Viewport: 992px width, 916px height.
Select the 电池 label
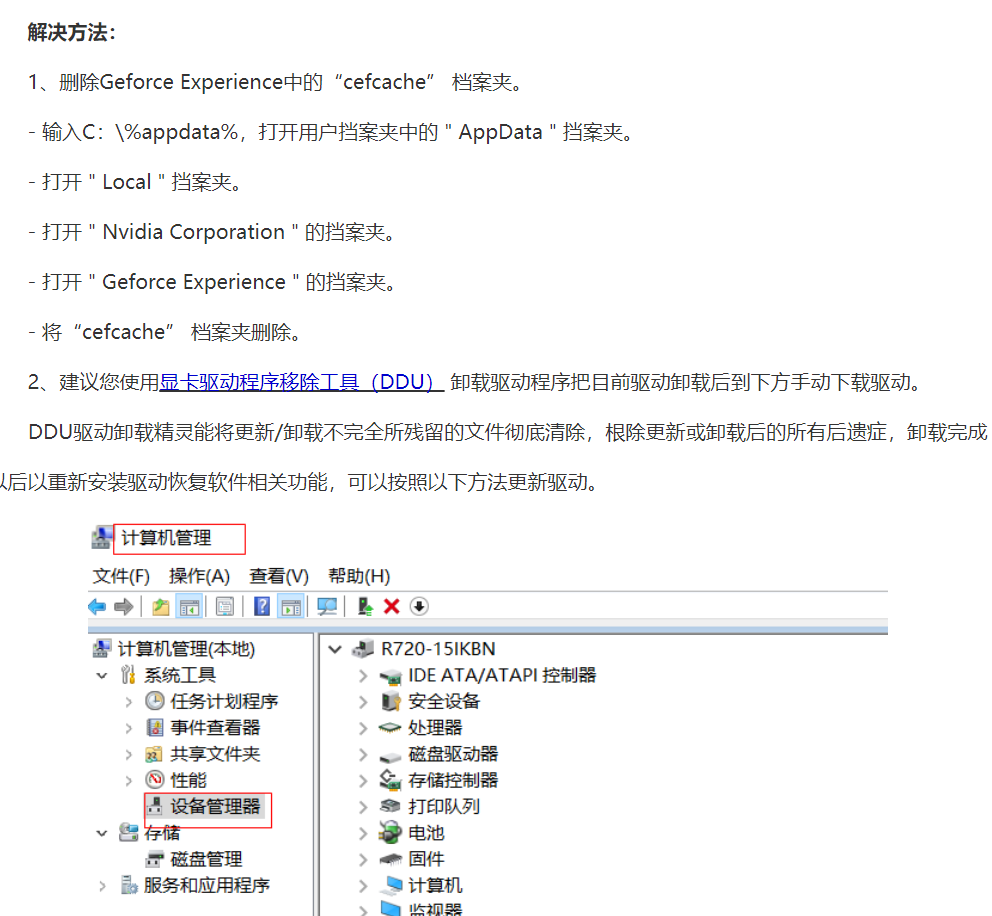point(426,833)
